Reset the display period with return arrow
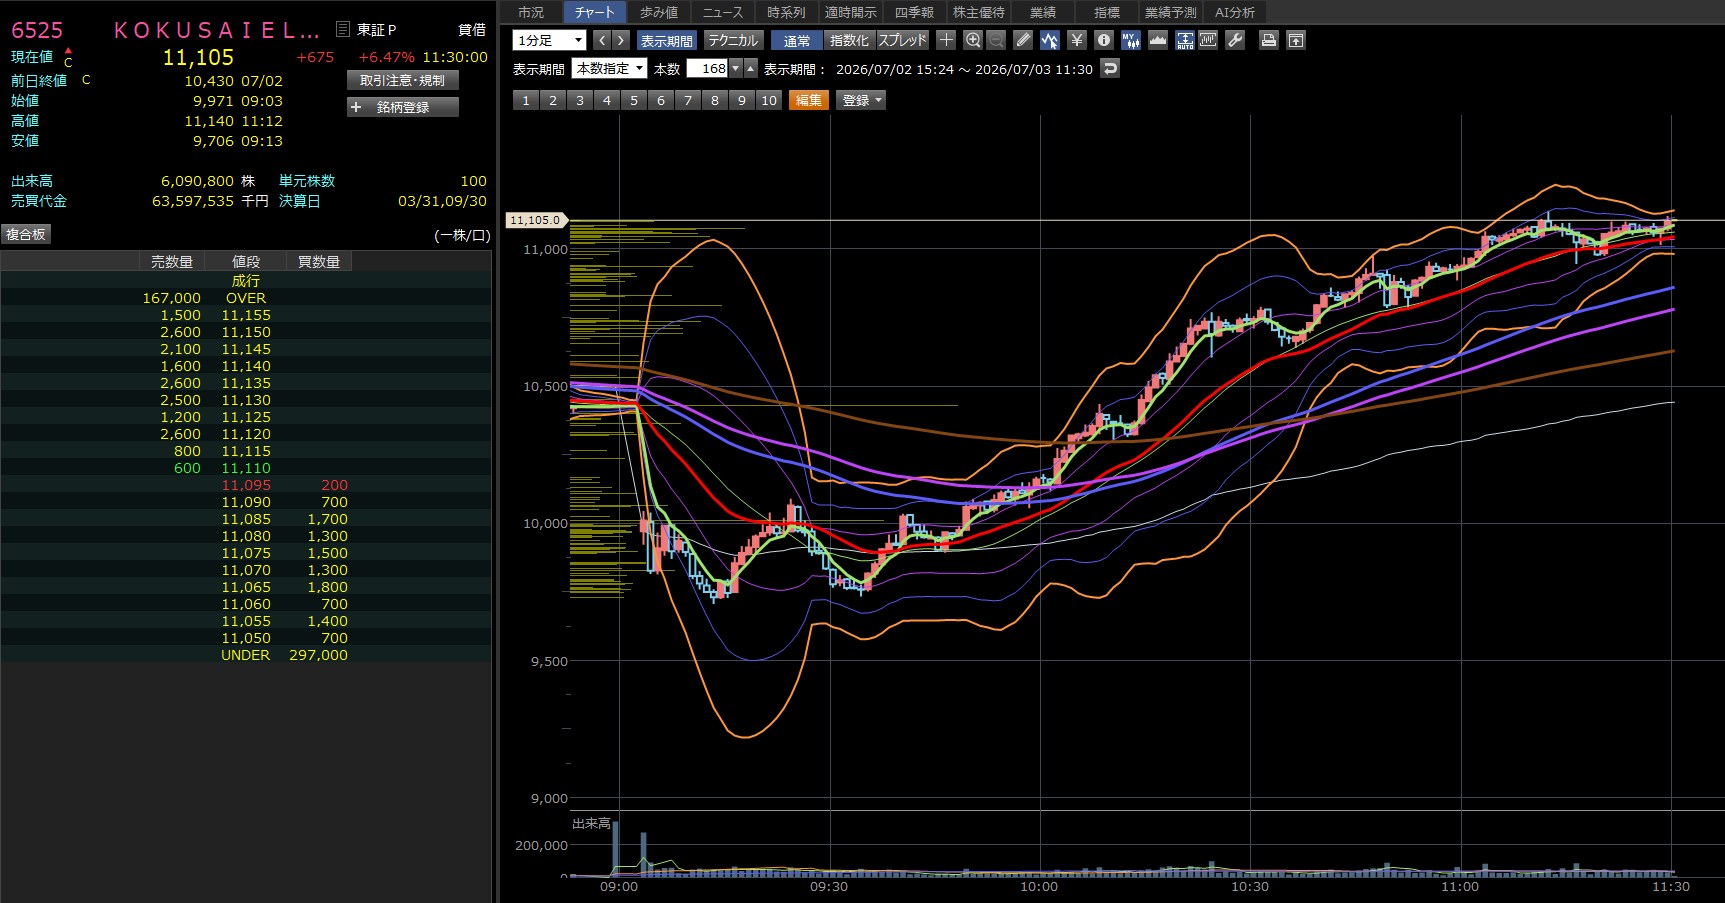This screenshot has width=1725, height=903. 1110,68
